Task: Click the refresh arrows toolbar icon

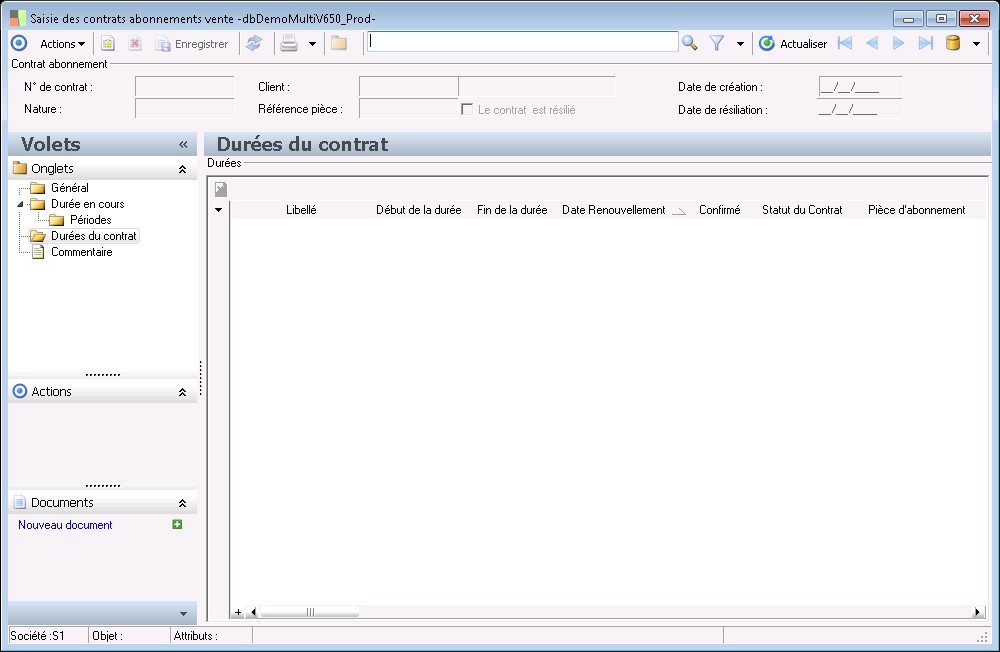Action: [254, 43]
